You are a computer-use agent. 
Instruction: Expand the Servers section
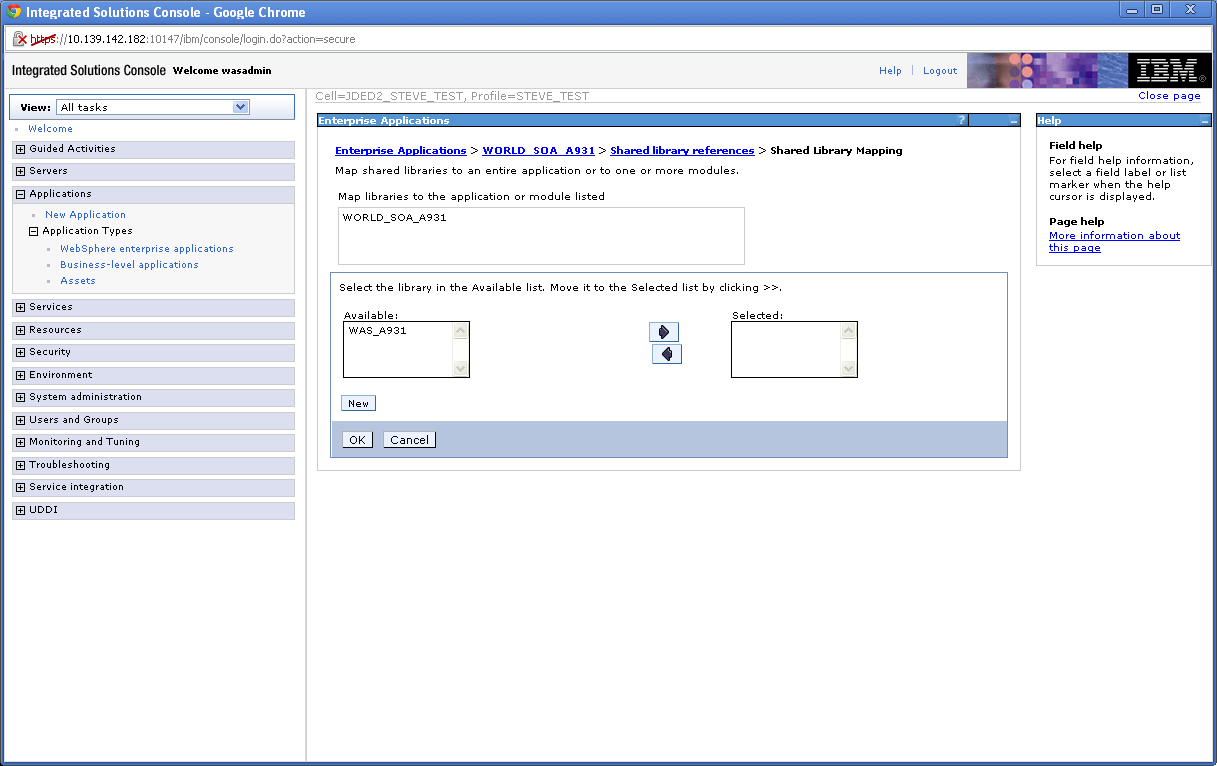pos(20,171)
